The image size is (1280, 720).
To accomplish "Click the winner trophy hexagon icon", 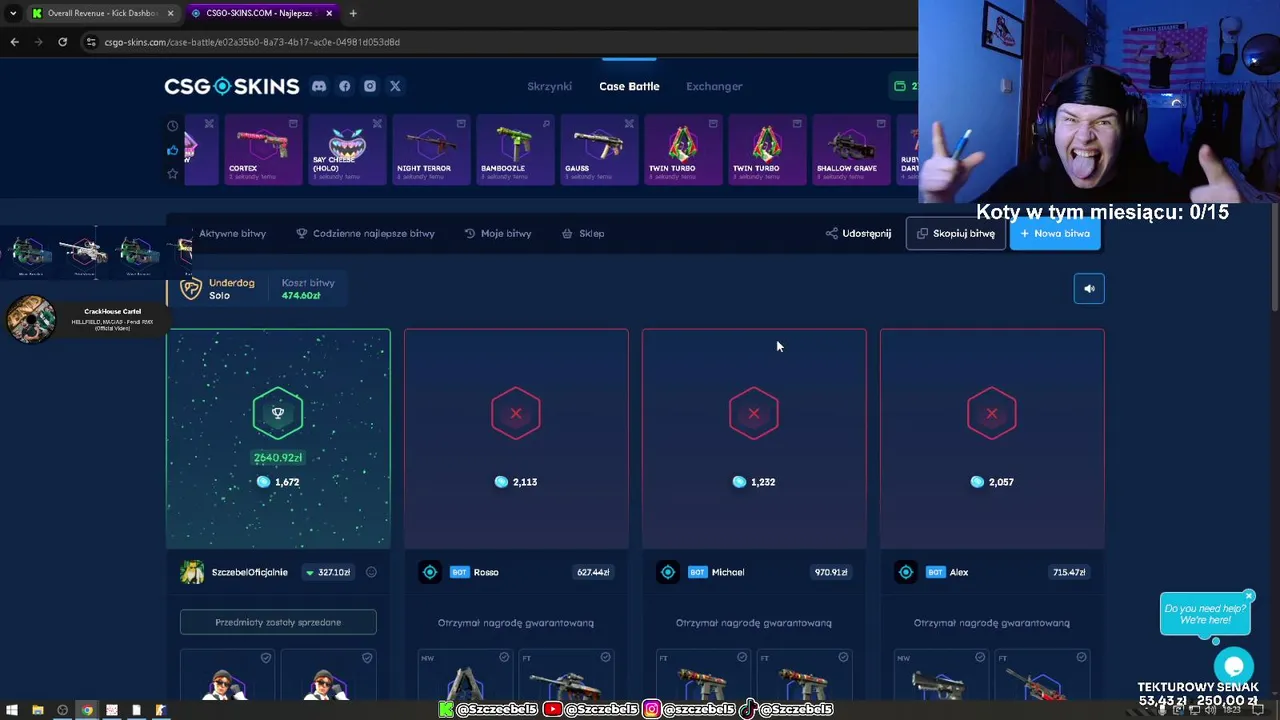I will coord(278,413).
